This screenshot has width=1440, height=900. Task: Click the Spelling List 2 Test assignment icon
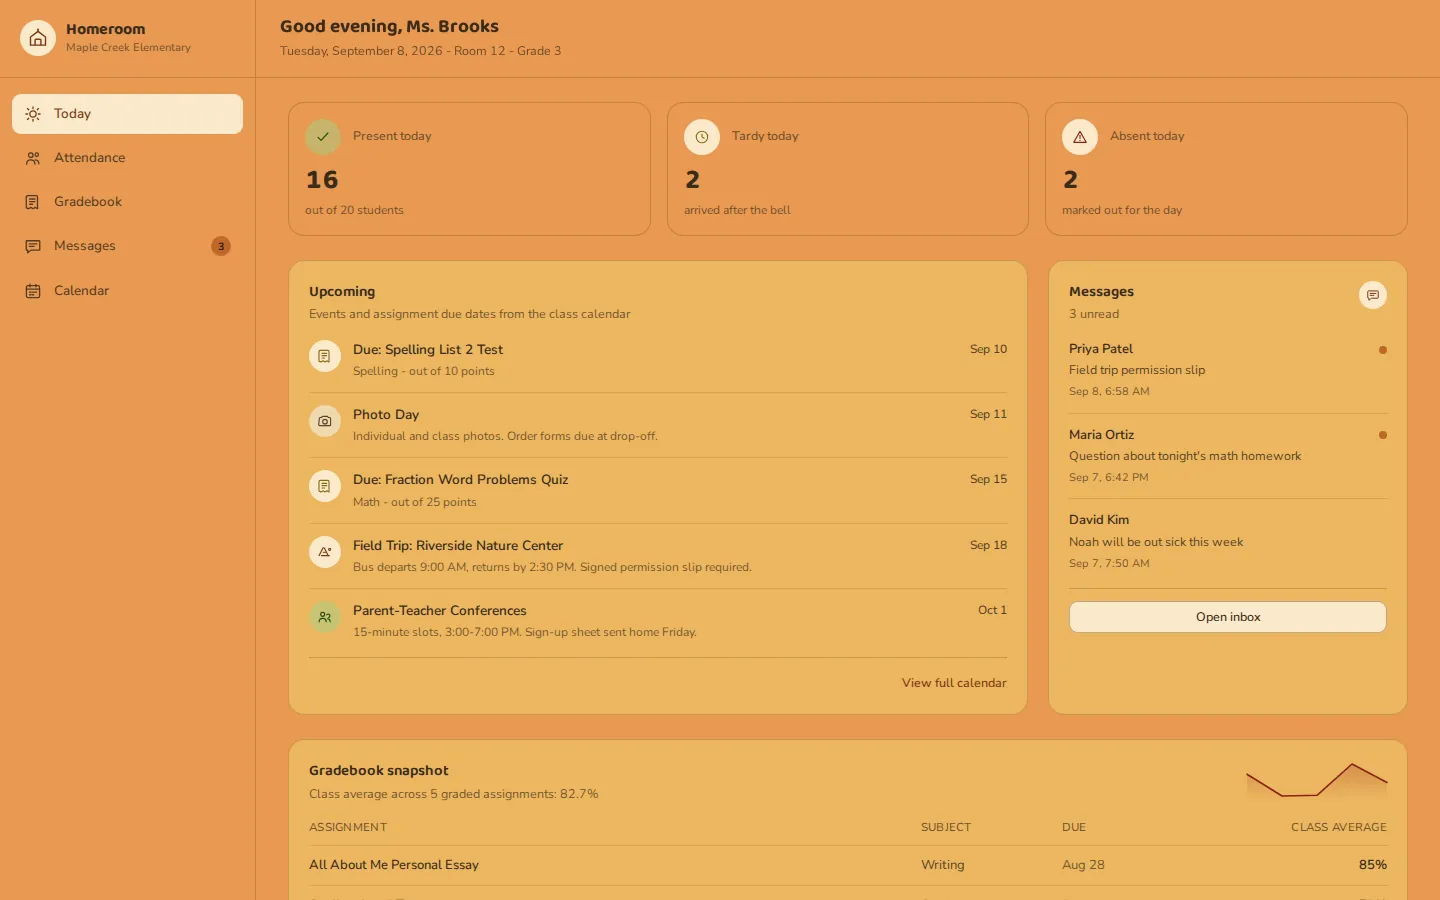coord(325,356)
